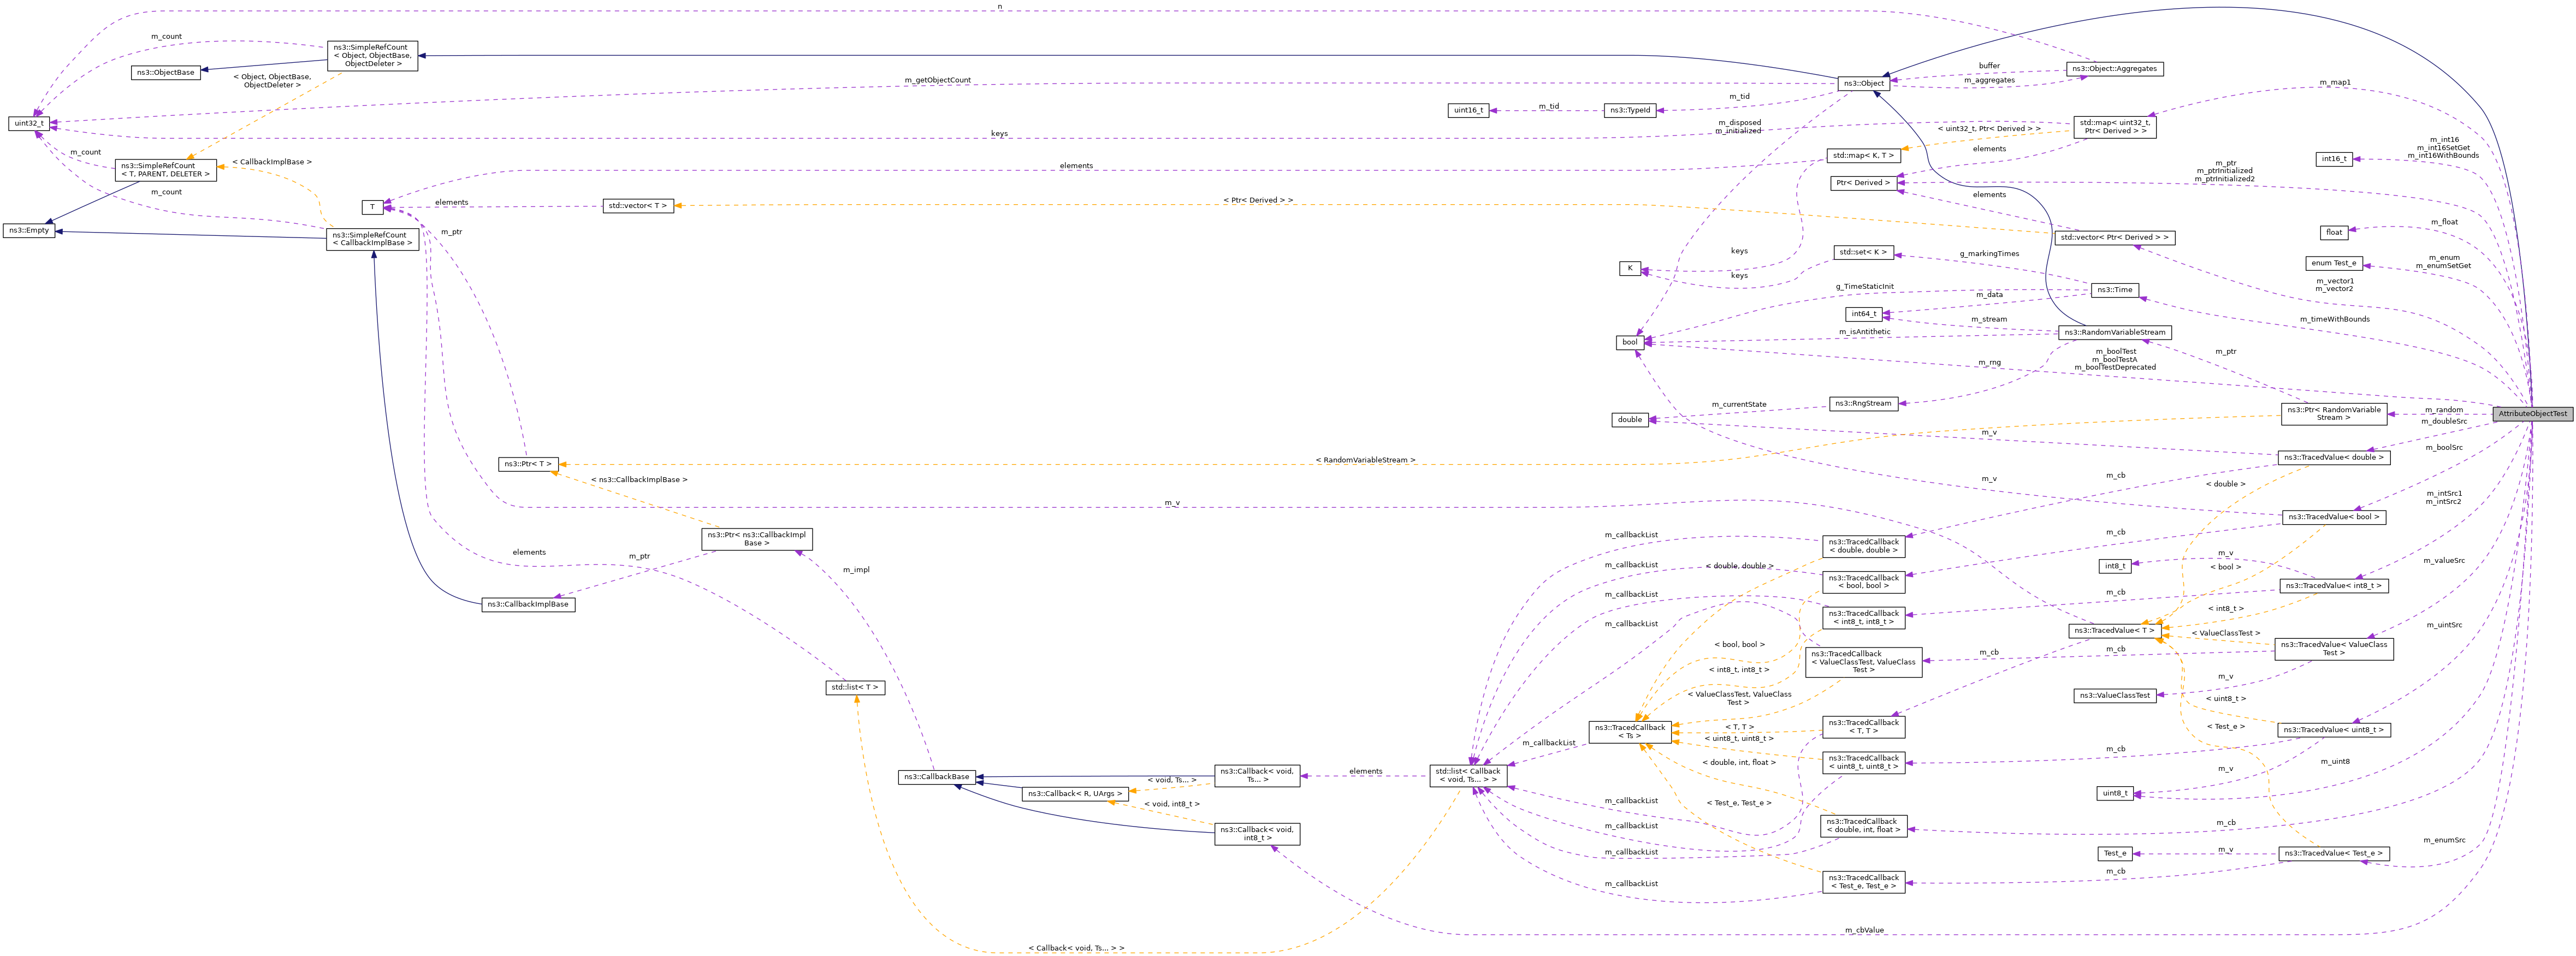This screenshot has height=956, width=2576.
Task: Select the int16_t node
Action: point(2334,159)
